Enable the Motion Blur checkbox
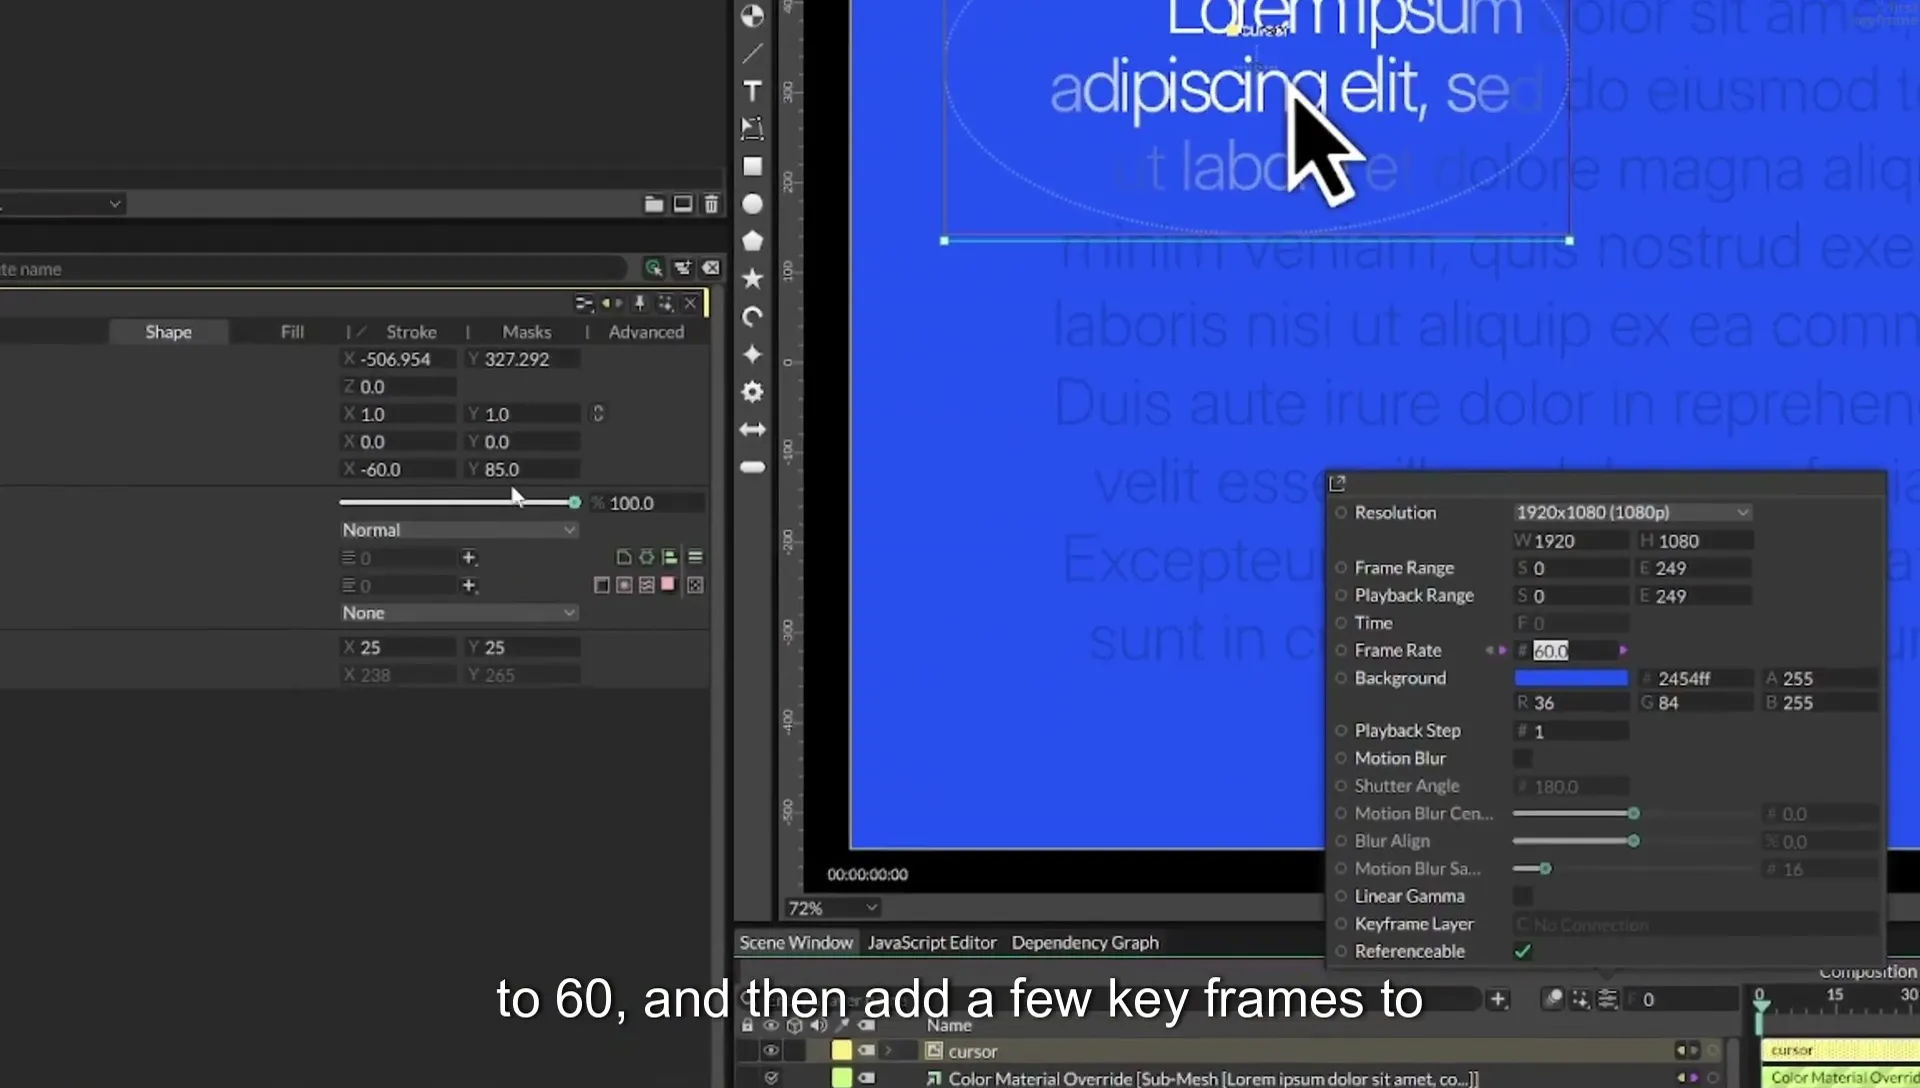 coord(1523,758)
